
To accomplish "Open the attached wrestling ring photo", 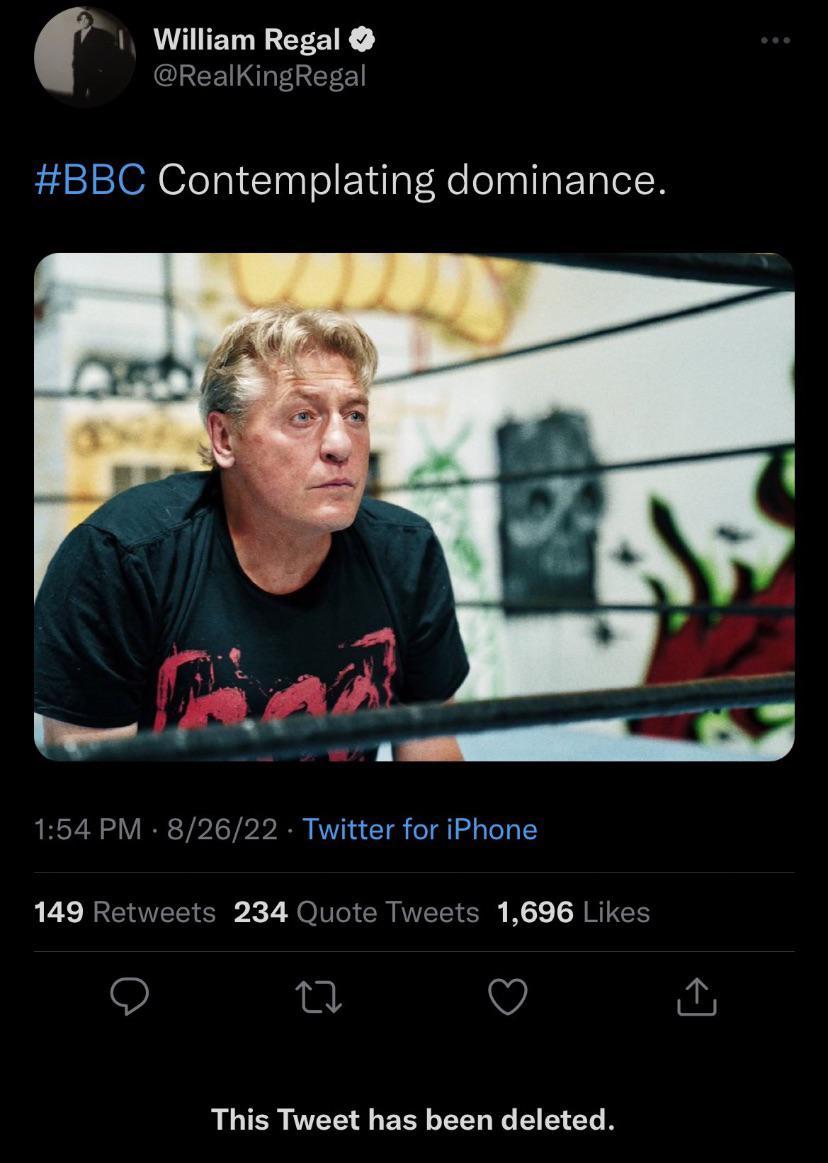I will [414, 507].
